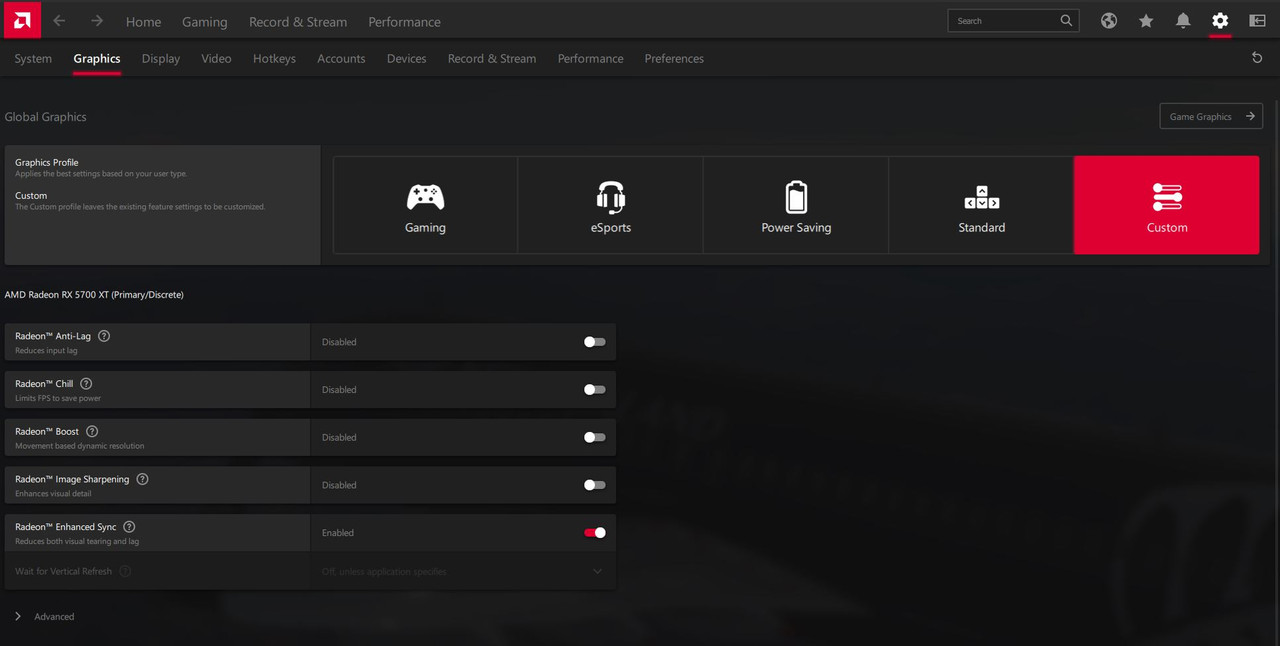Open settings gear icon
Screen dimensions: 1280x646
1220,20
